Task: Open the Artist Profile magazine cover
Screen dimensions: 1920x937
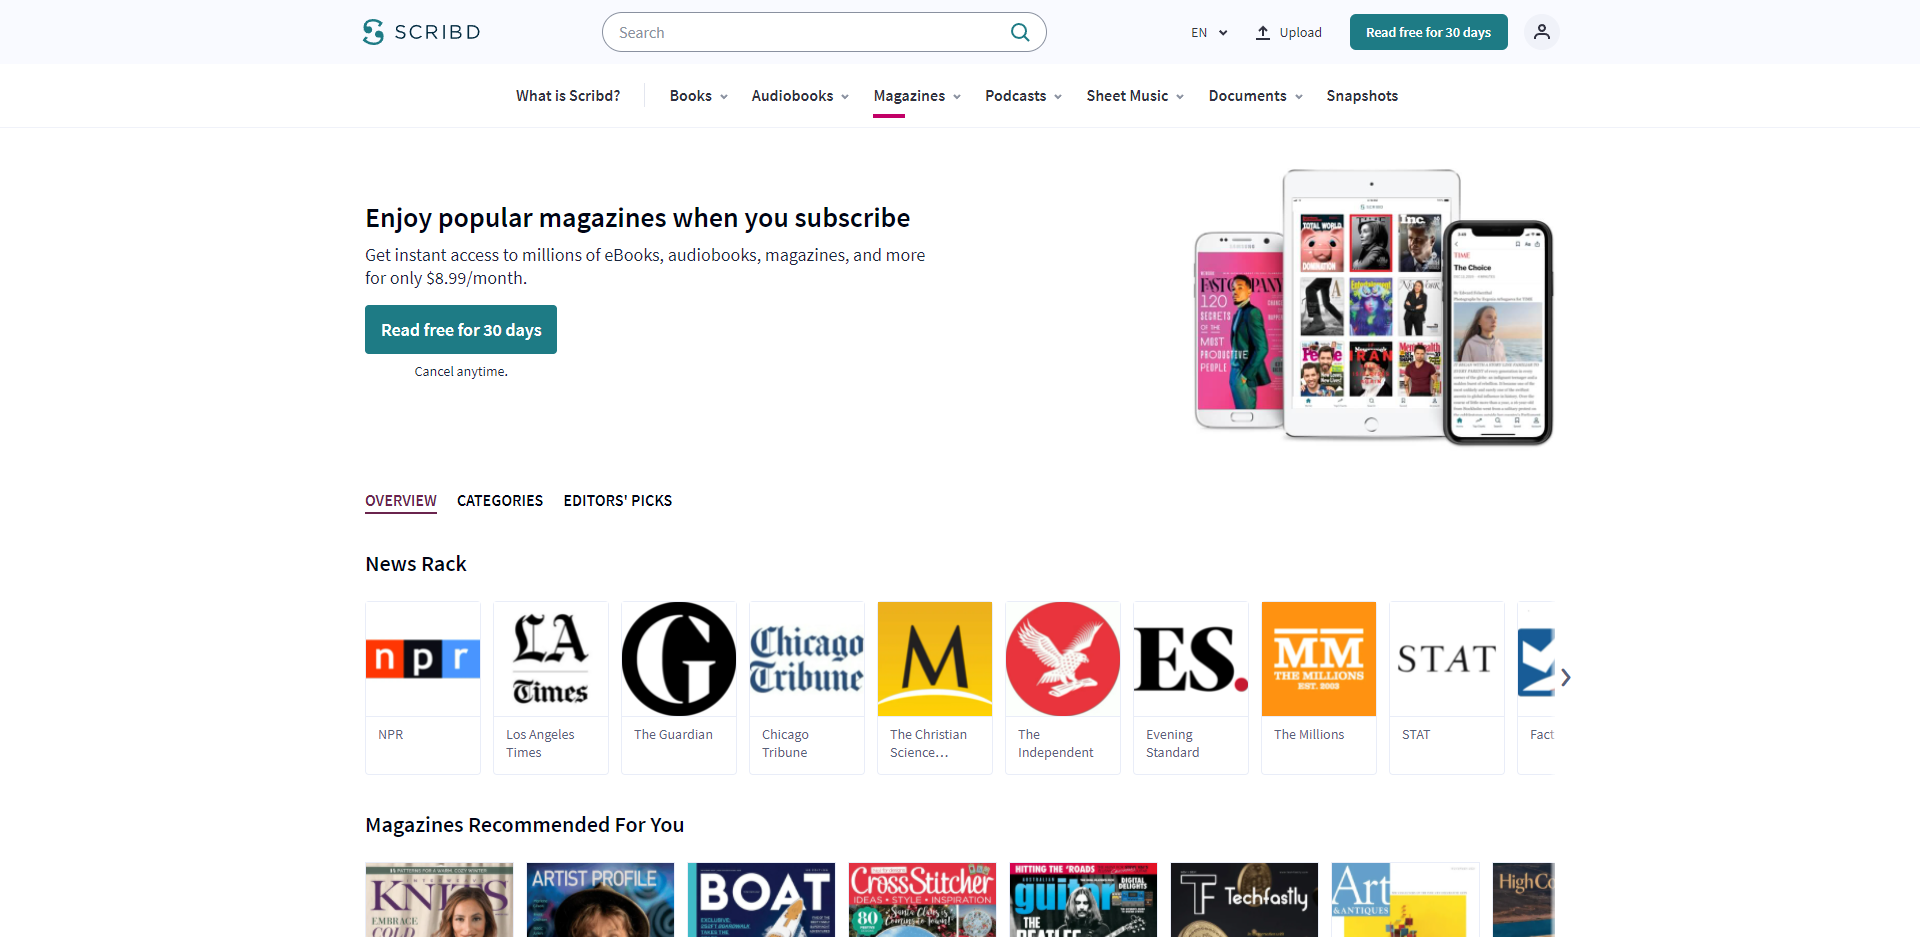Action: tap(600, 900)
